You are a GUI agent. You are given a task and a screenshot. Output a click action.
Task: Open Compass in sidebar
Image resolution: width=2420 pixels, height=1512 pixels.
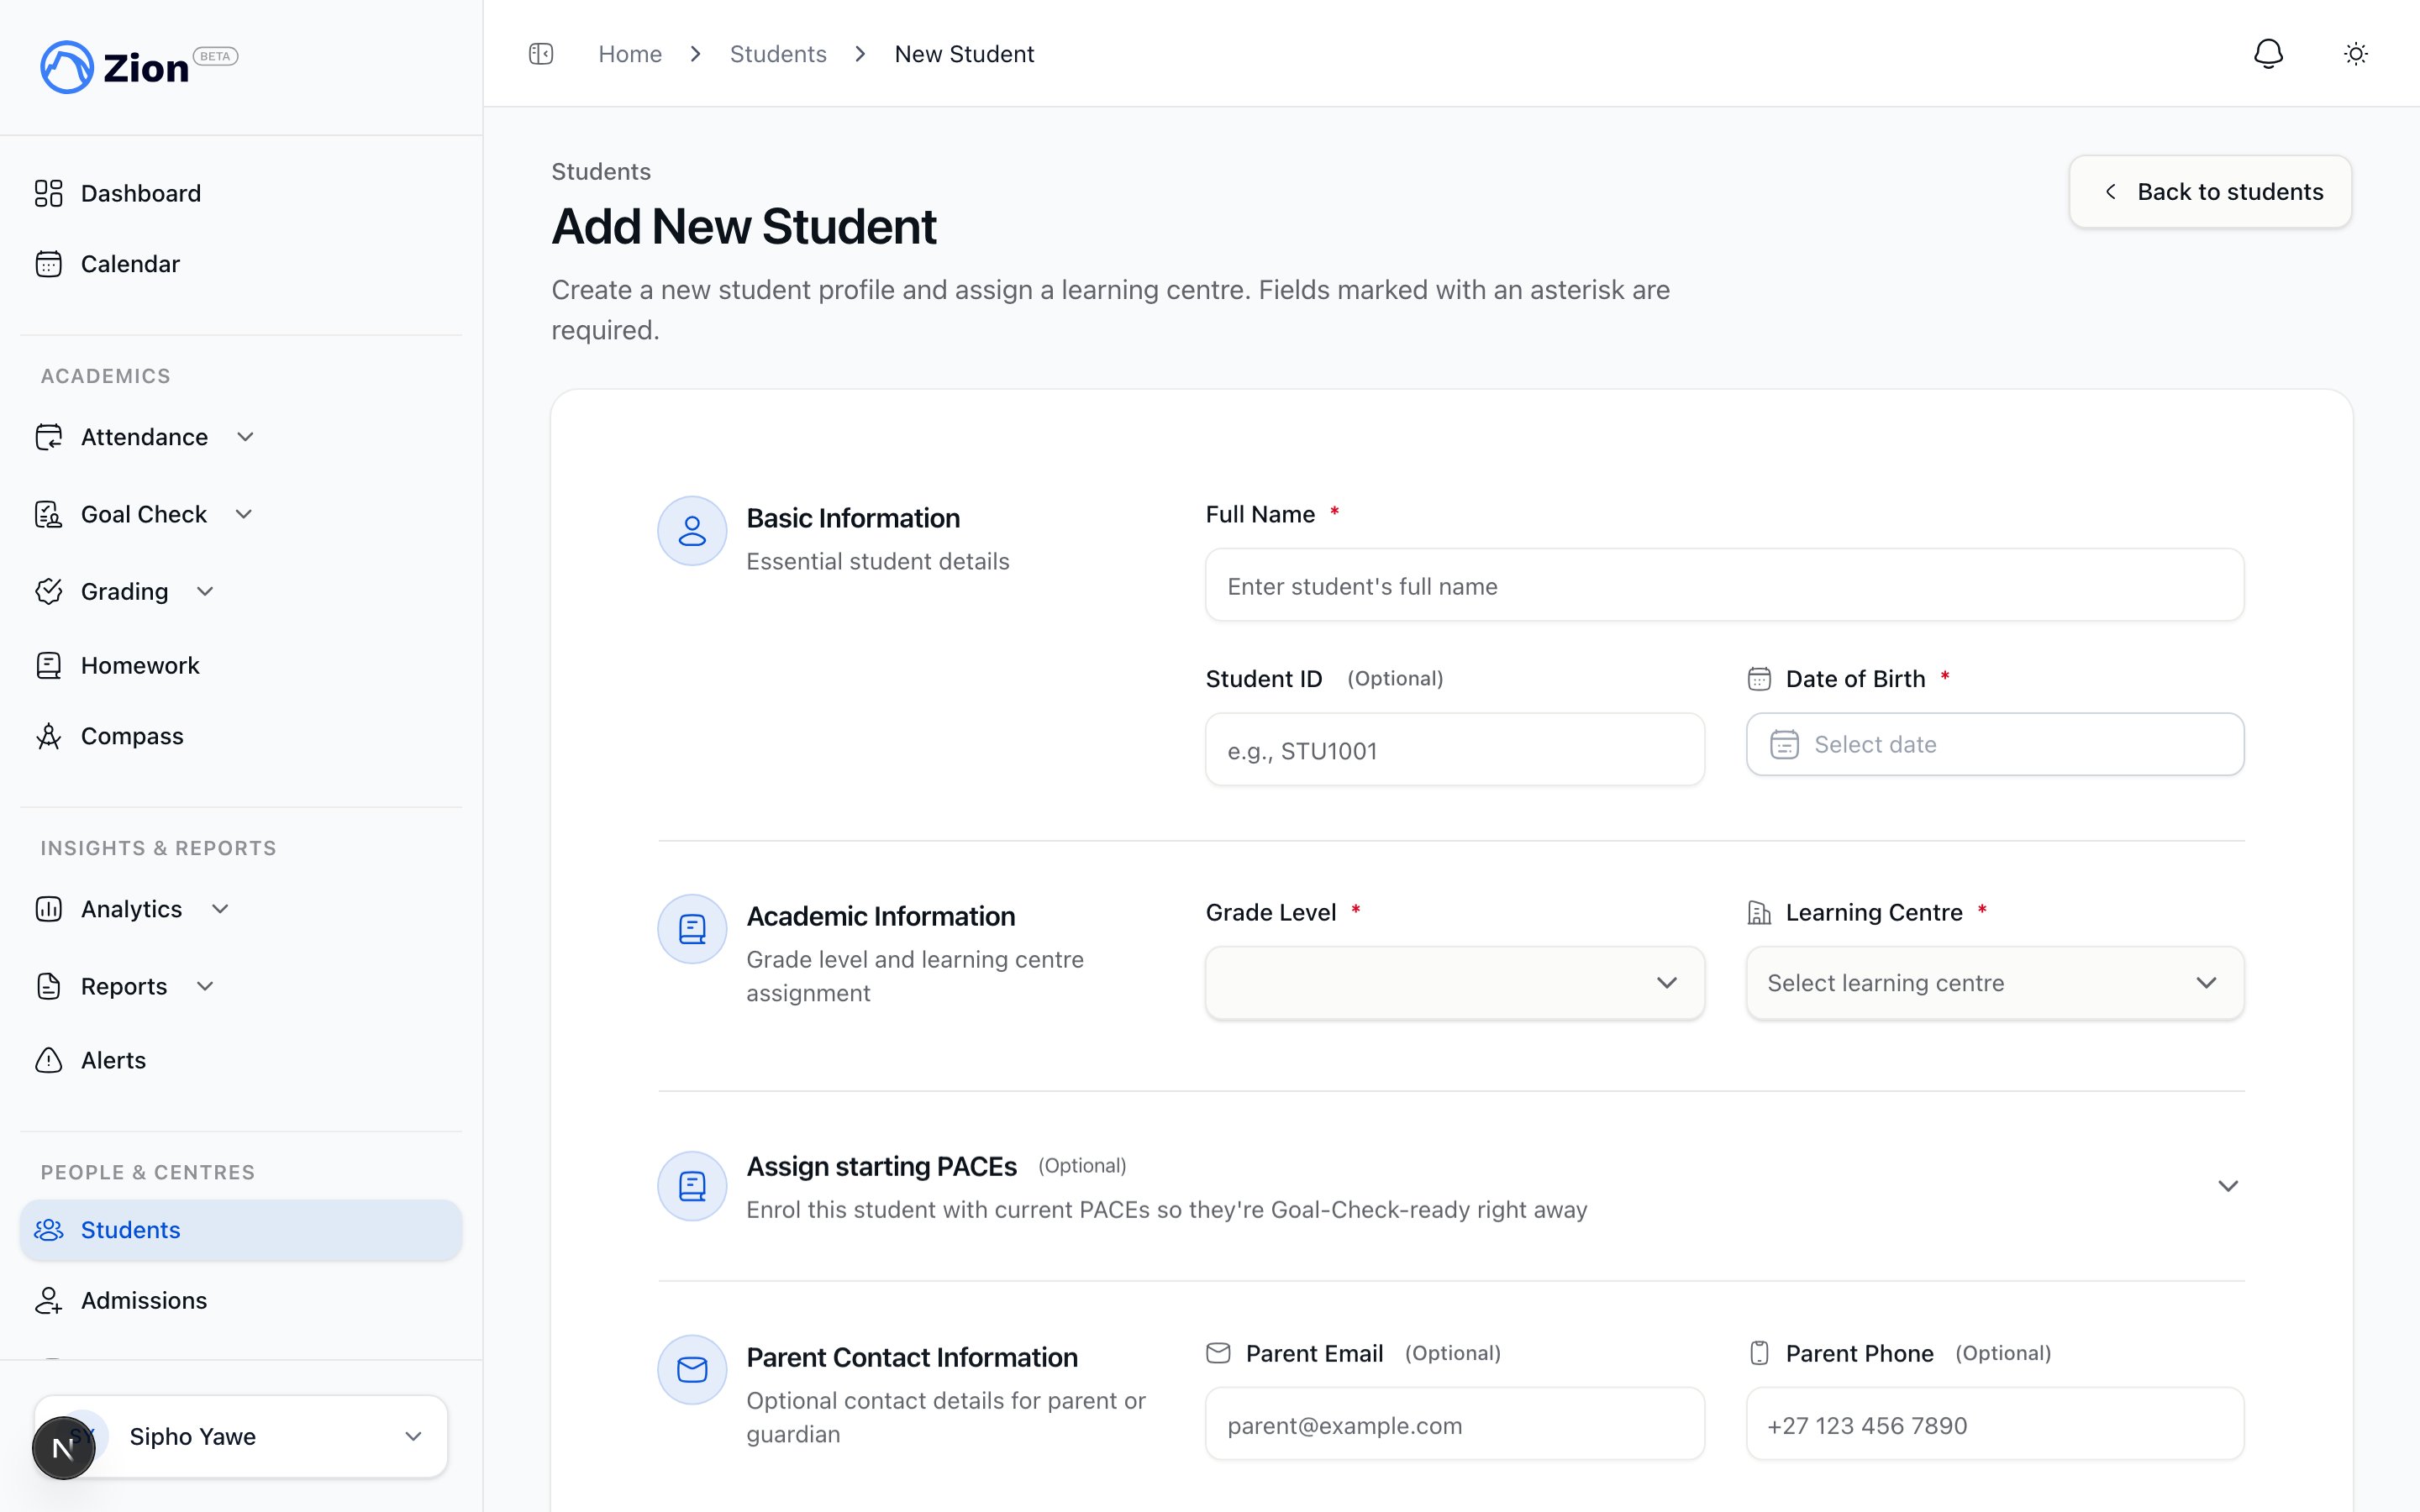(x=241, y=736)
